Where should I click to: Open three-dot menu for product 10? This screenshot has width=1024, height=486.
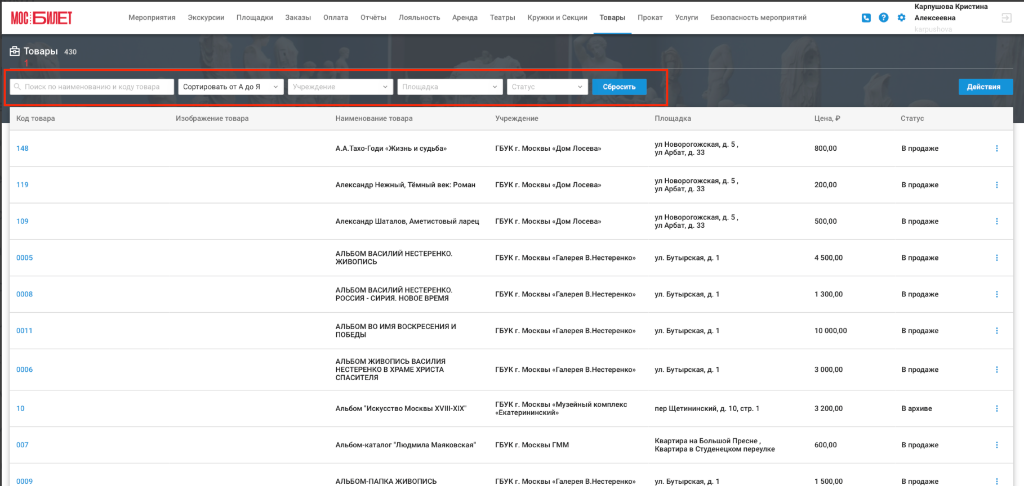997,408
